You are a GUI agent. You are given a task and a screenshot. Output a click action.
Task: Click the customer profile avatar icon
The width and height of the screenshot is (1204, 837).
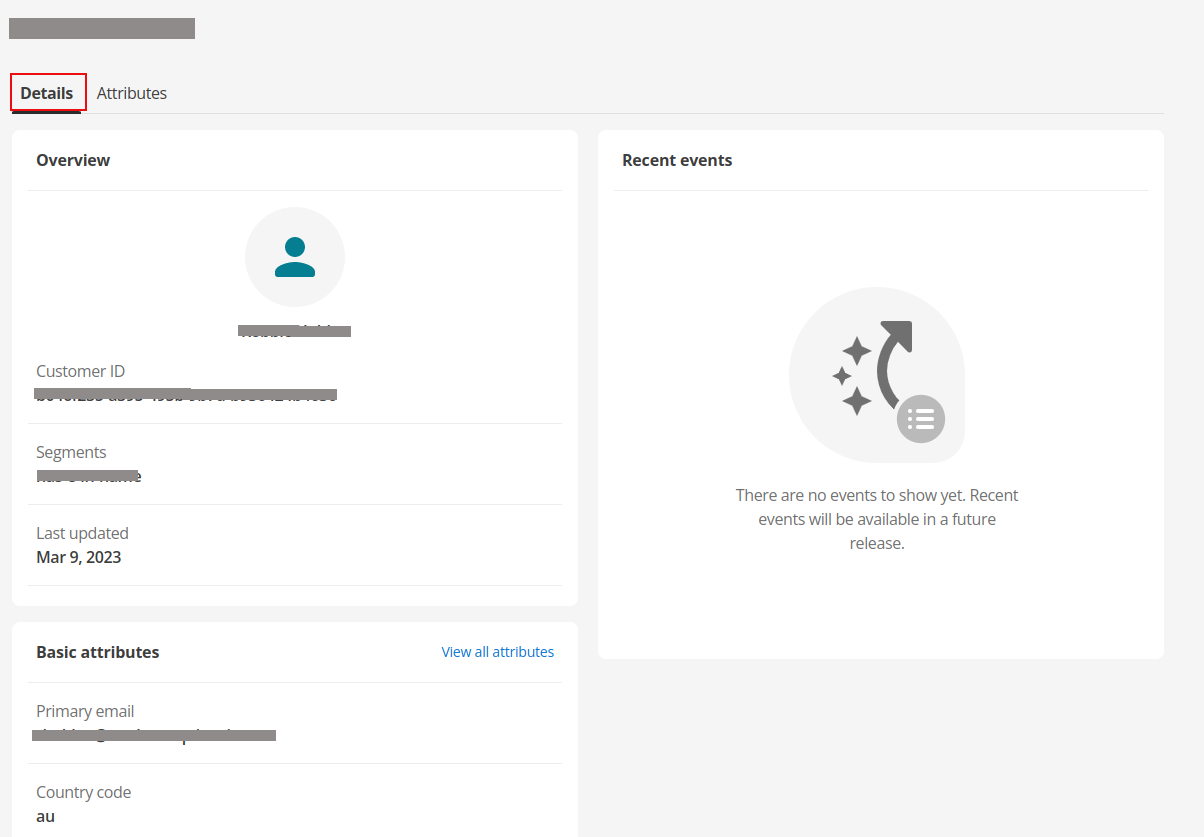point(295,257)
